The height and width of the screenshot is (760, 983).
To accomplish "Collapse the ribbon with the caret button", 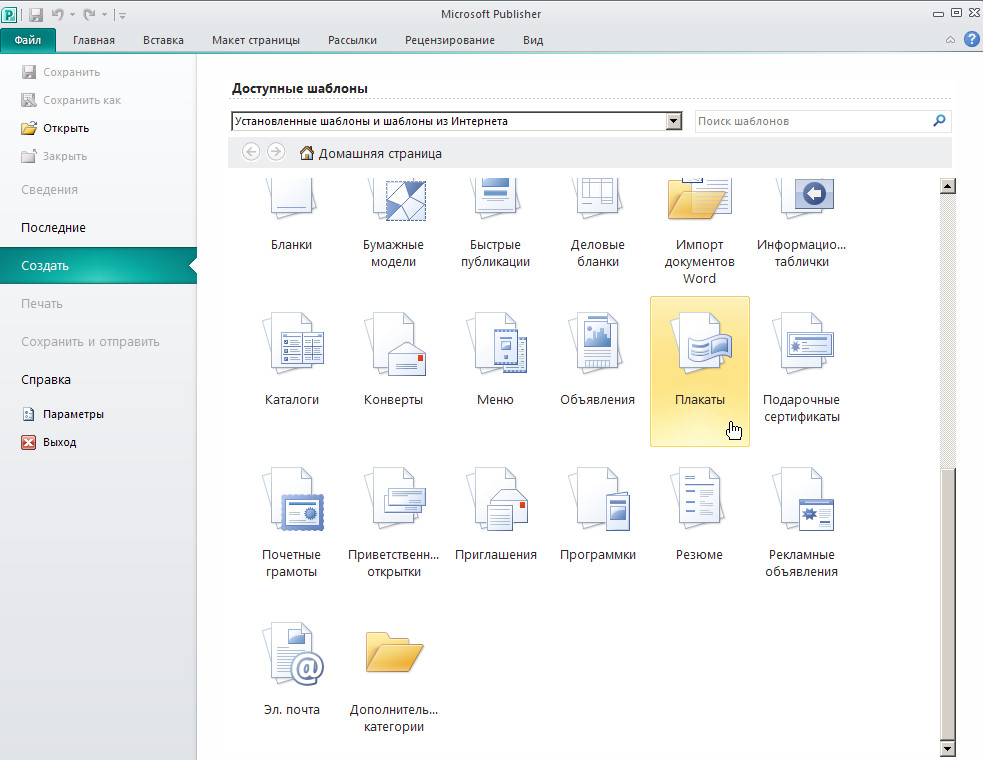I will (950, 40).
